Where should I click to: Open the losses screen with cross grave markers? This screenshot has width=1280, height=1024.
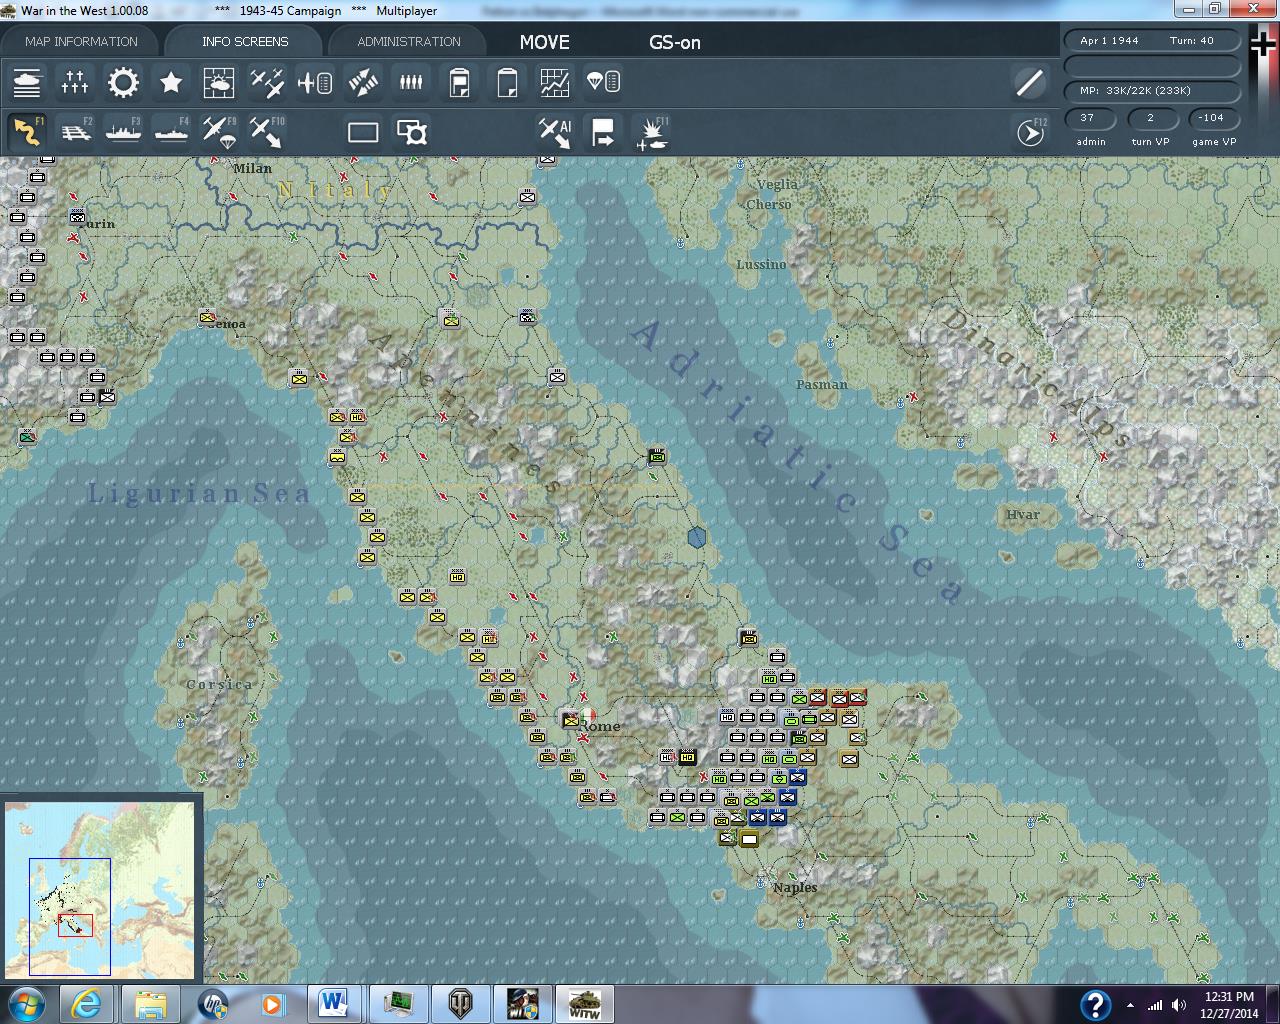coord(75,82)
